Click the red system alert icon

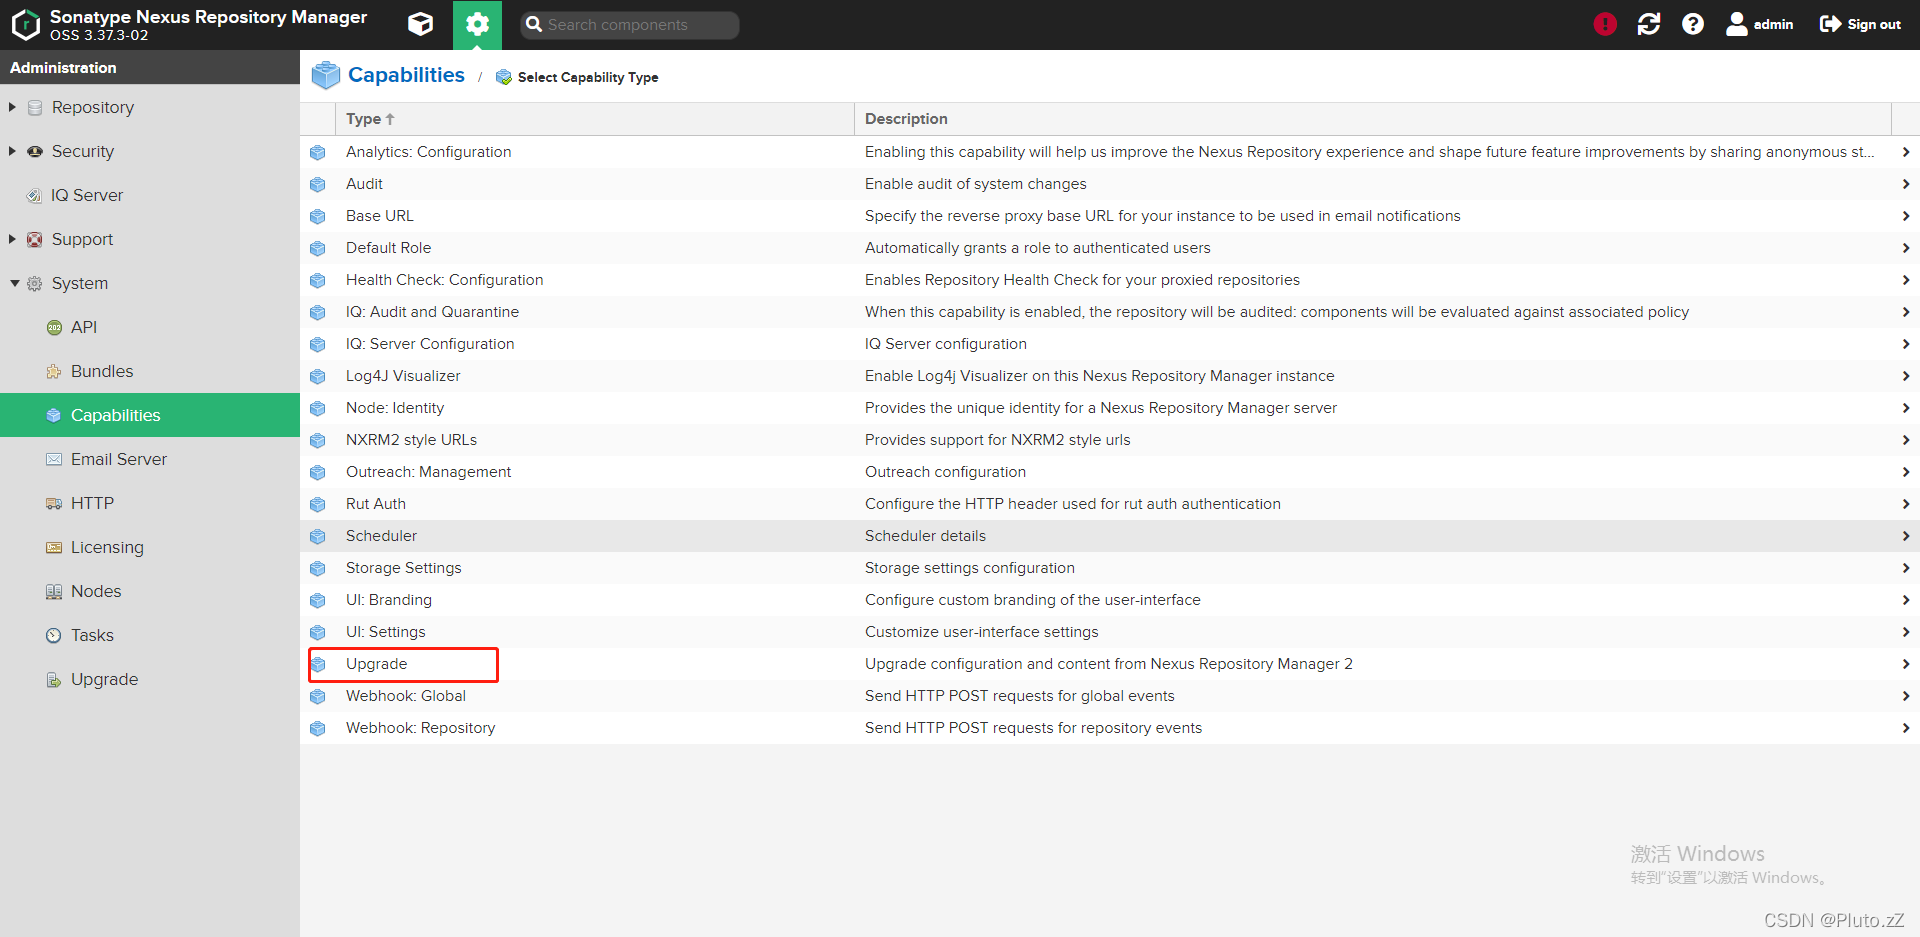pos(1605,24)
